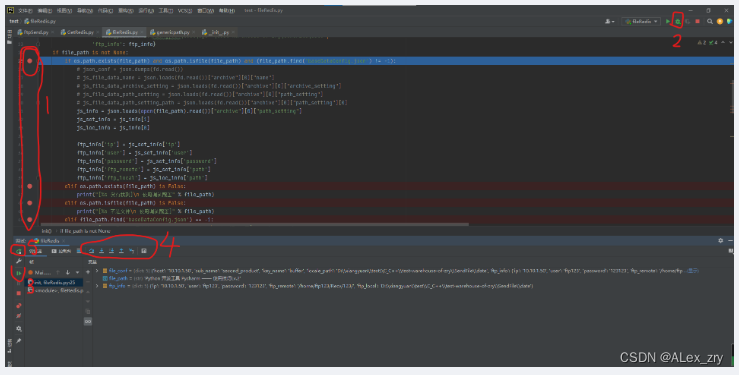
Task: Click the red stop square in debug sidebar
Action: click(x=19, y=293)
